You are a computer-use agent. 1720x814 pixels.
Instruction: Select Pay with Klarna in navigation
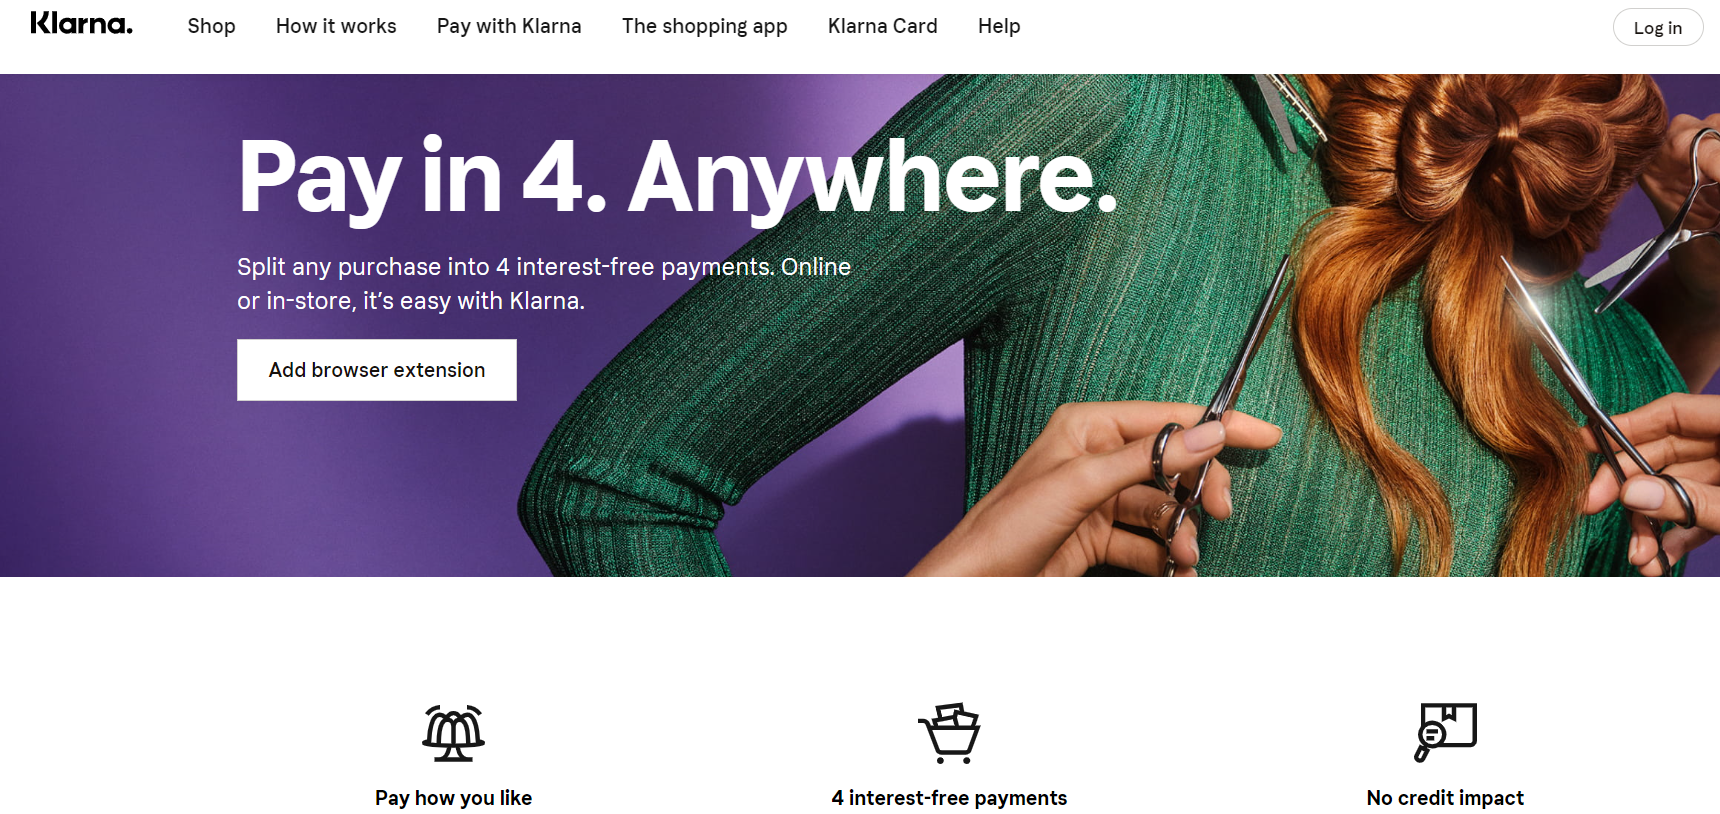click(509, 26)
